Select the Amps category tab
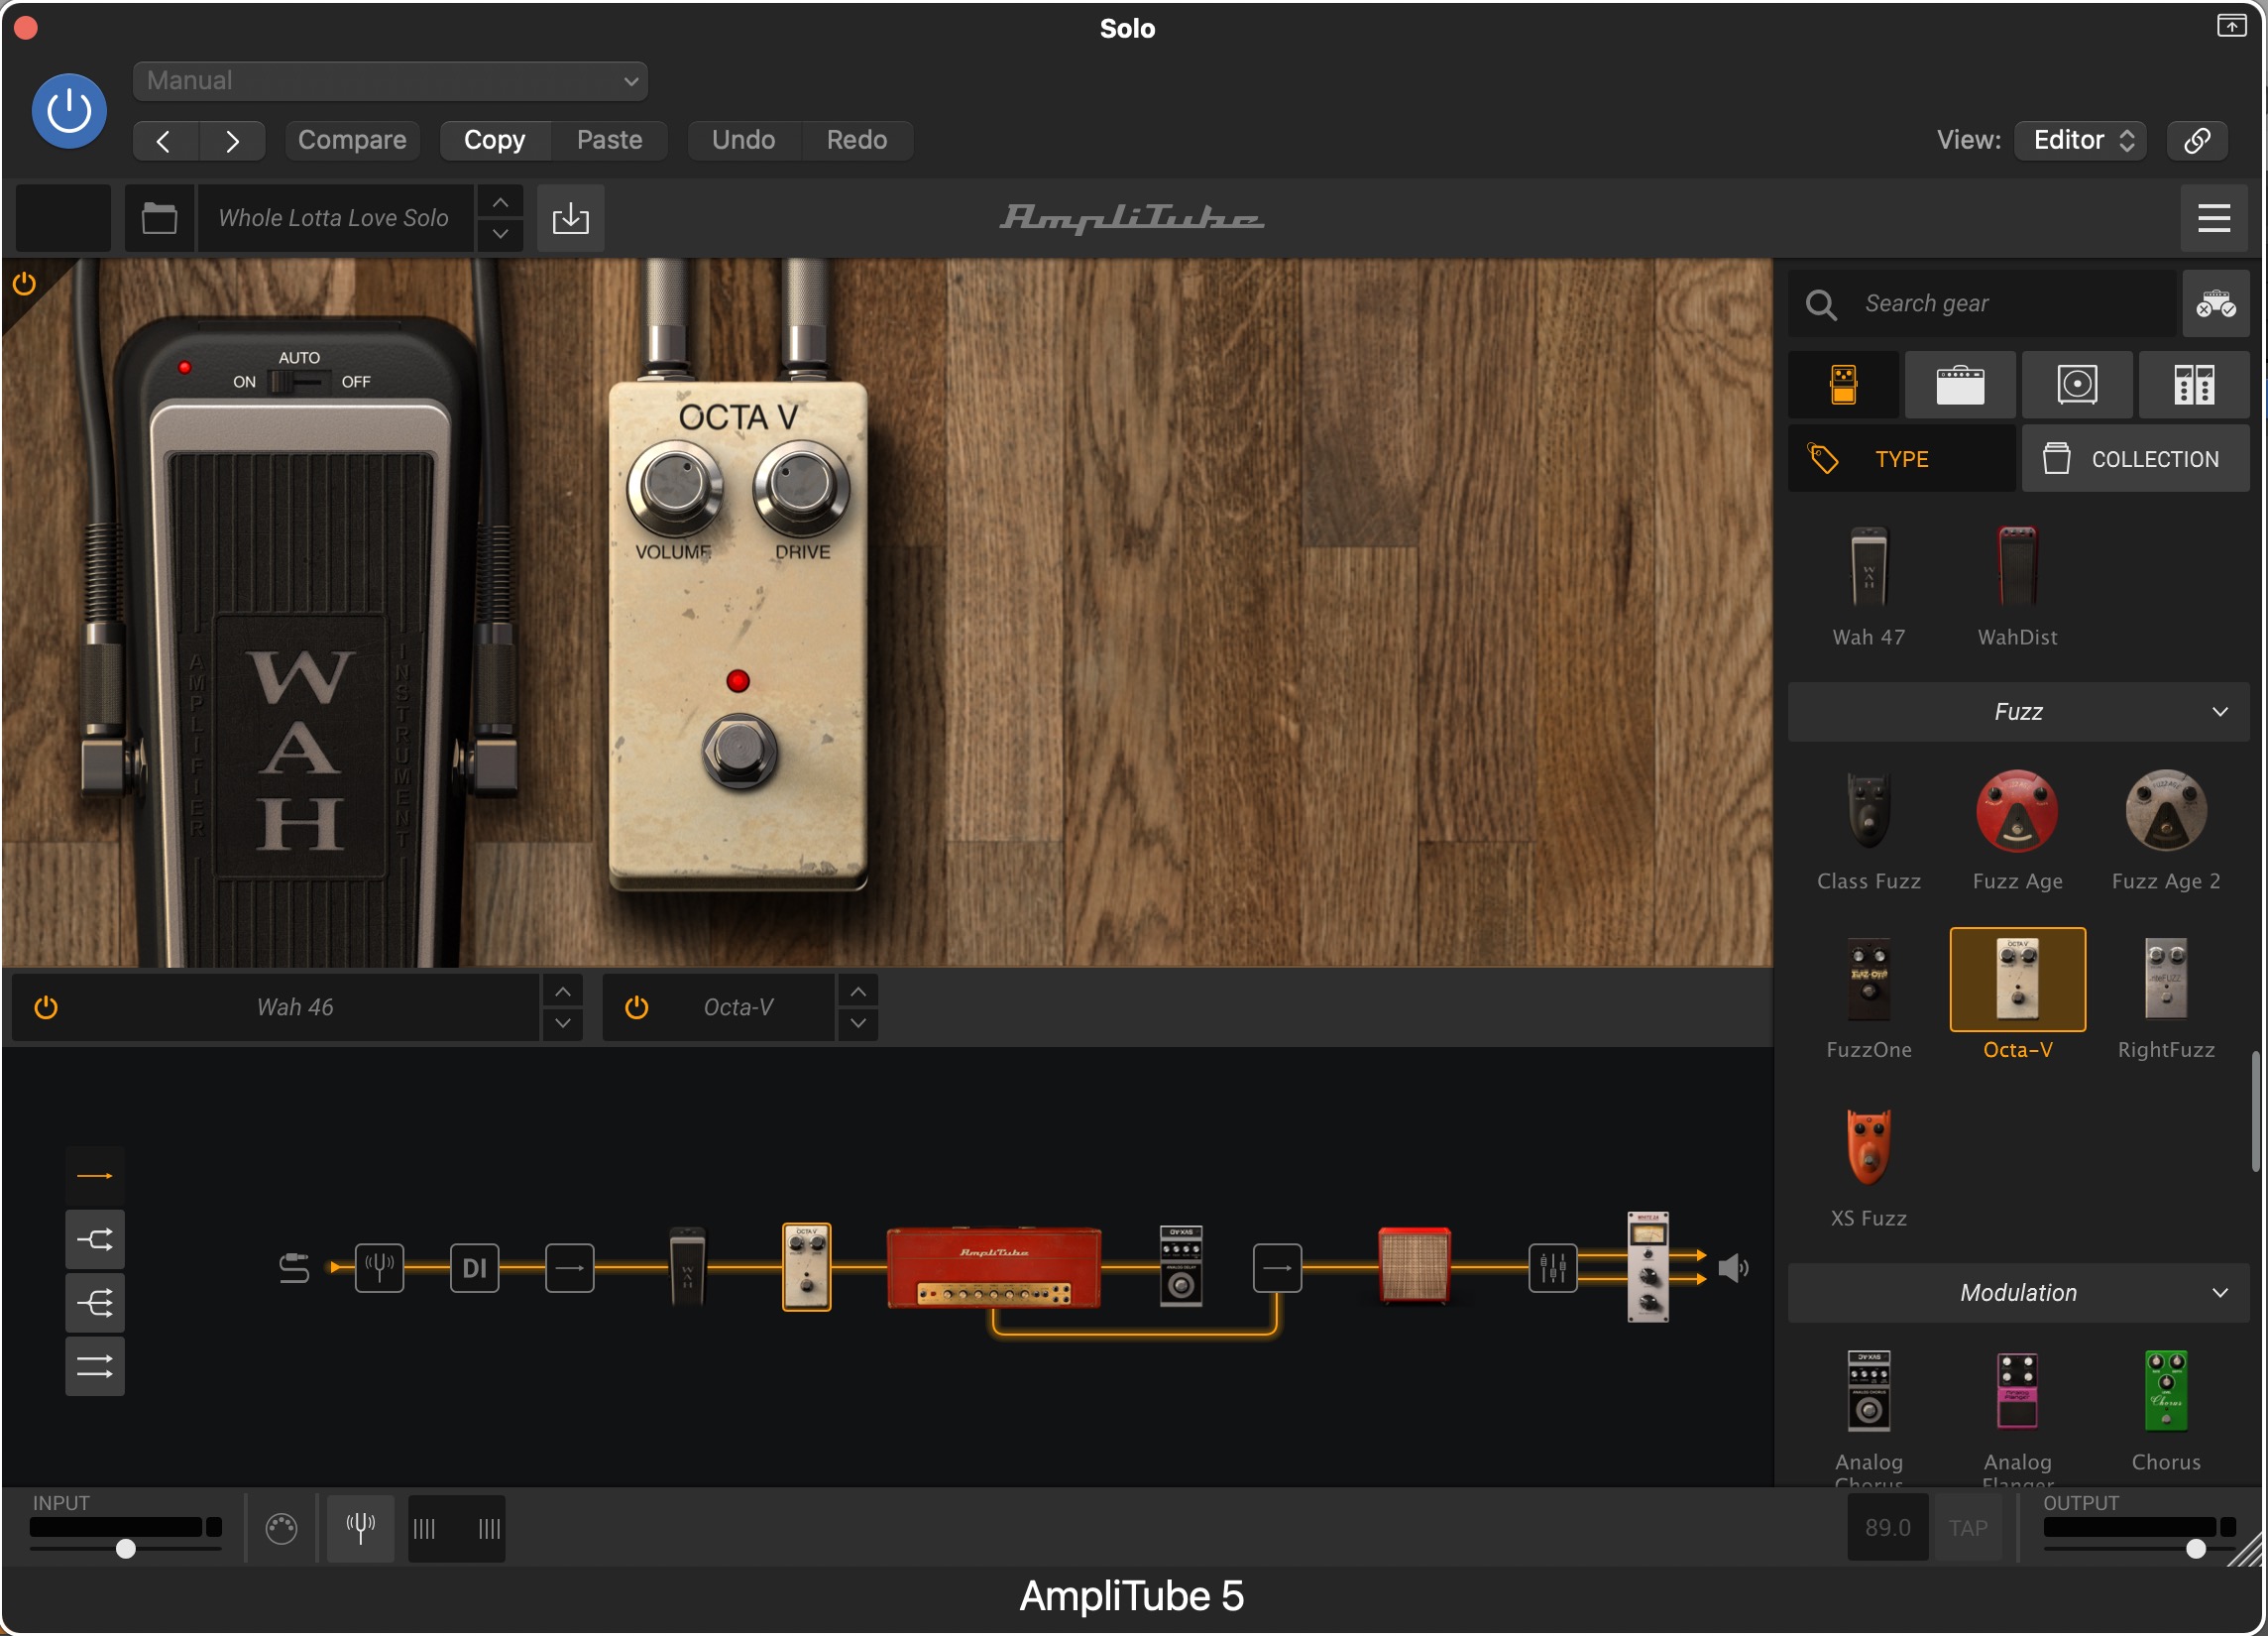This screenshot has height=1636, width=2268. click(x=1960, y=385)
